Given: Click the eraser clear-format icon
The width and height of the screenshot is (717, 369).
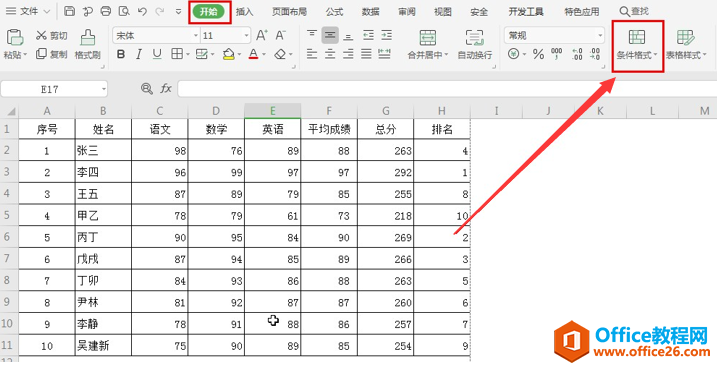Looking at the screenshot, I should tap(280, 54).
